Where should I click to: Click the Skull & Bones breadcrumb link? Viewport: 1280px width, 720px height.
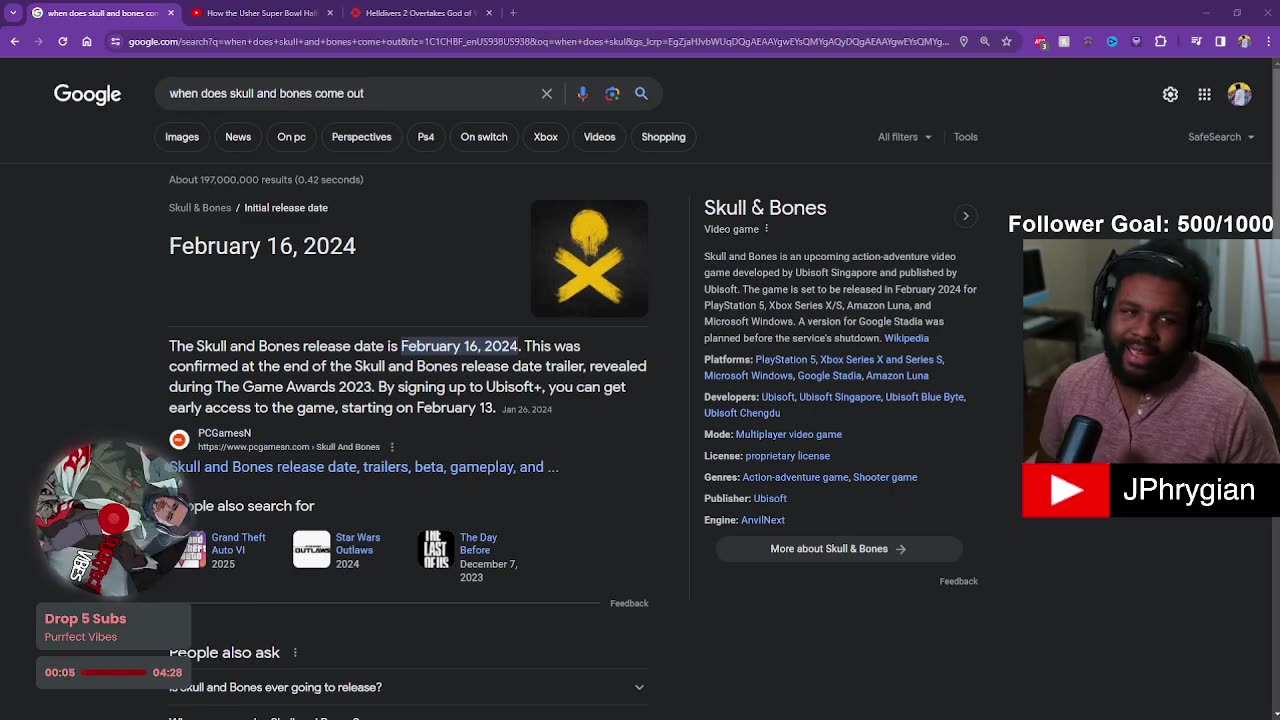200,208
